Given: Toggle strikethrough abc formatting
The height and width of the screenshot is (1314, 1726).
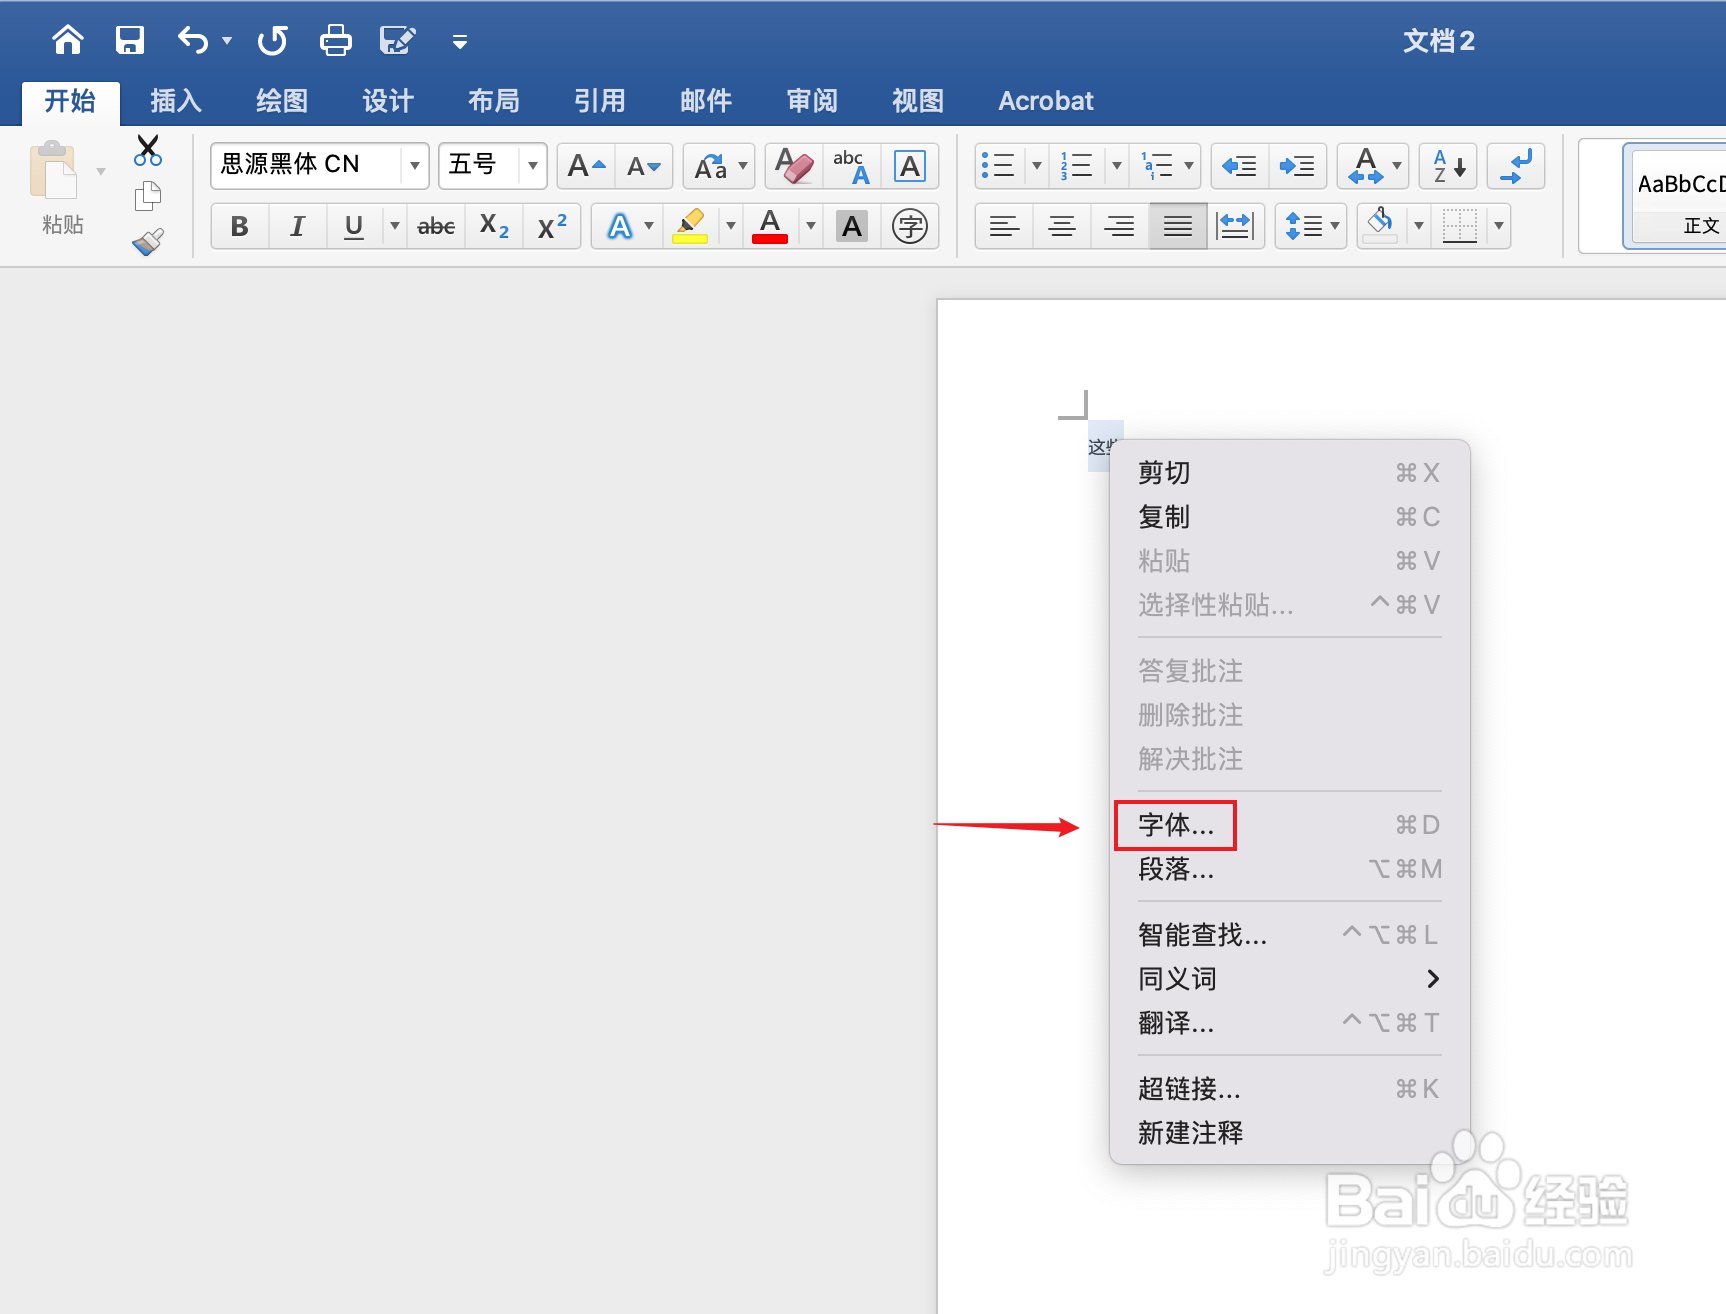Looking at the screenshot, I should coord(436,226).
